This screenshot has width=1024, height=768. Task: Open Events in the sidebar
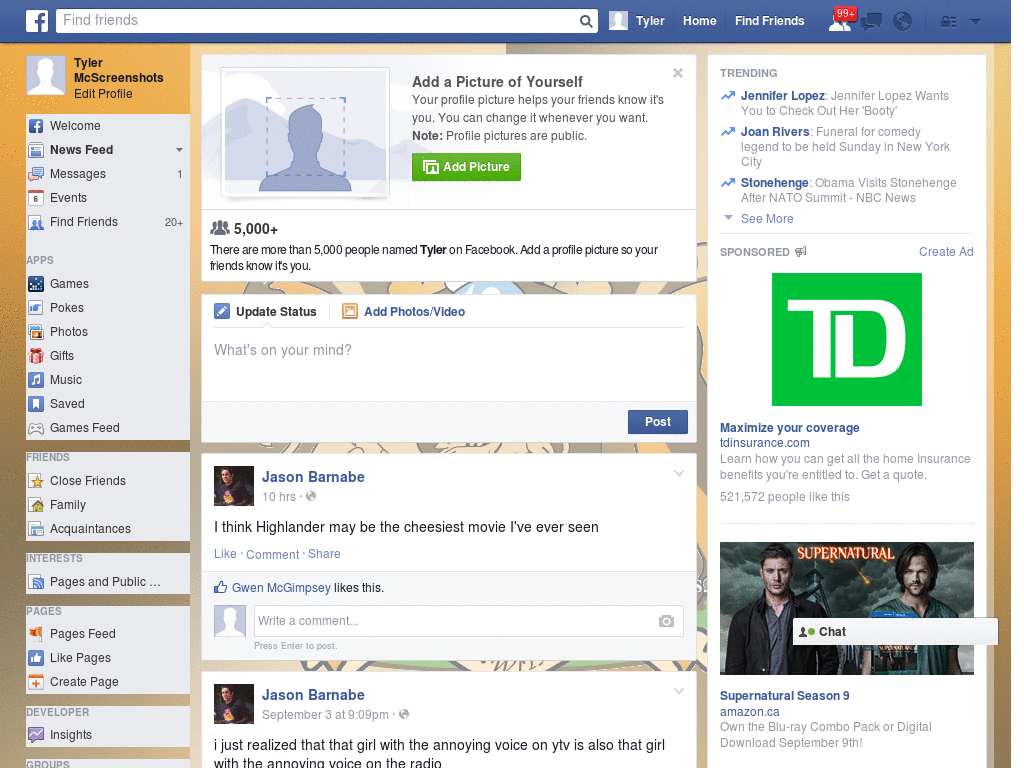[108, 198]
